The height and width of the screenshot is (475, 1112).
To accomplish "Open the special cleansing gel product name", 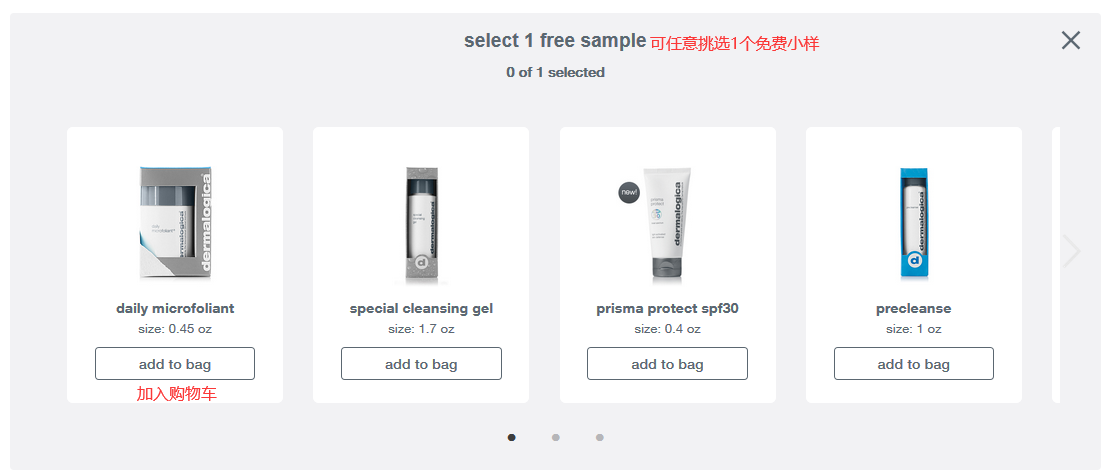I will pyautogui.click(x=421, y=308).
